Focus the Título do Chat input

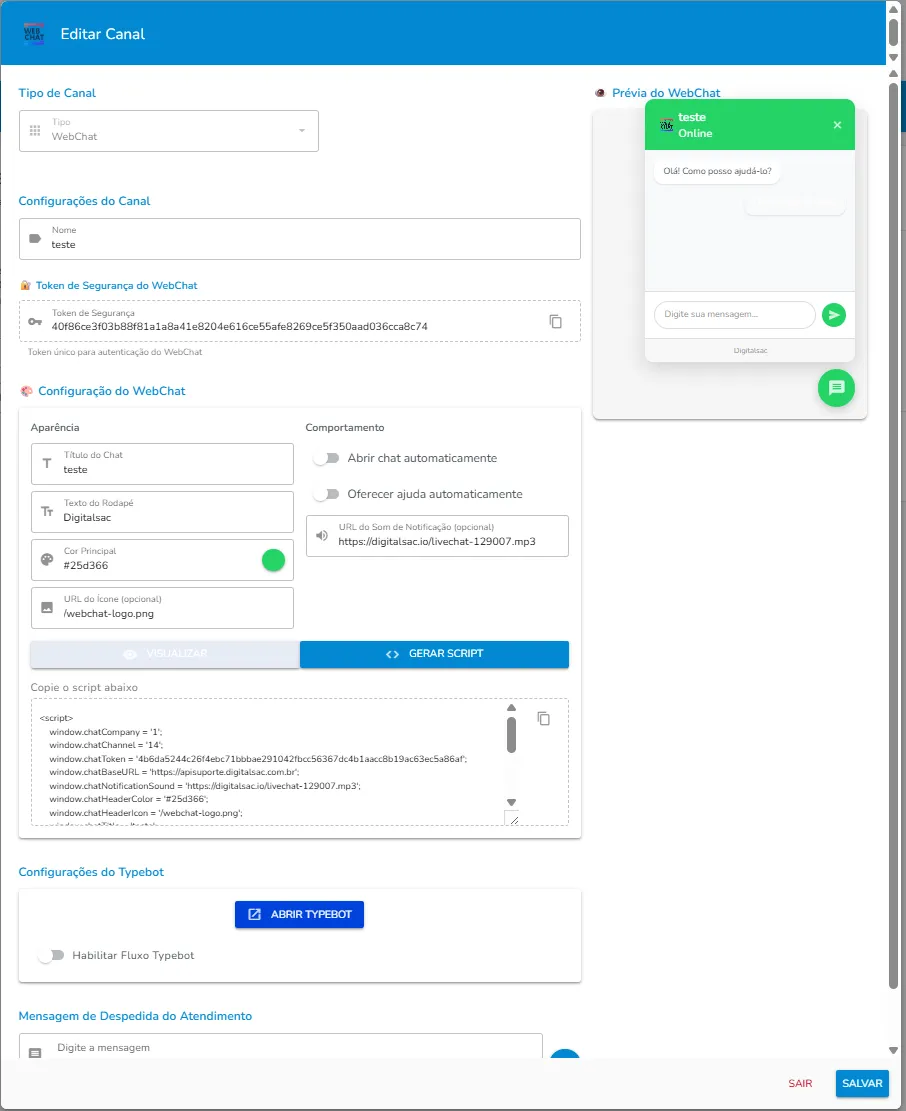click(162, 463)
